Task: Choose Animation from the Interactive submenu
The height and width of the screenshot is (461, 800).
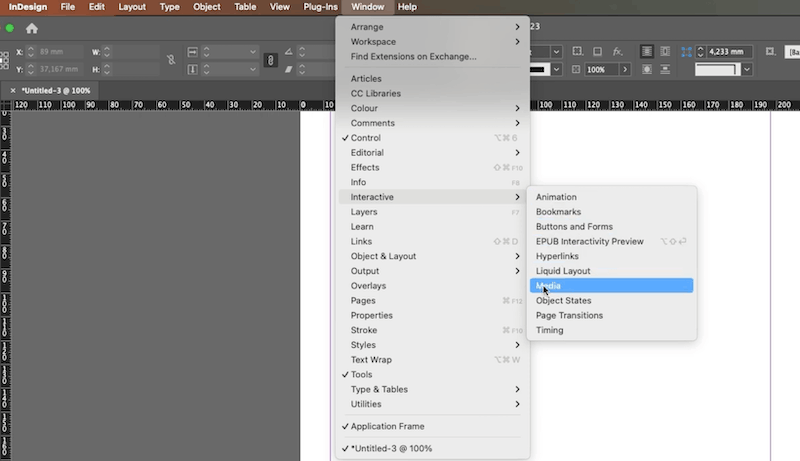Action: pos(611,197)
